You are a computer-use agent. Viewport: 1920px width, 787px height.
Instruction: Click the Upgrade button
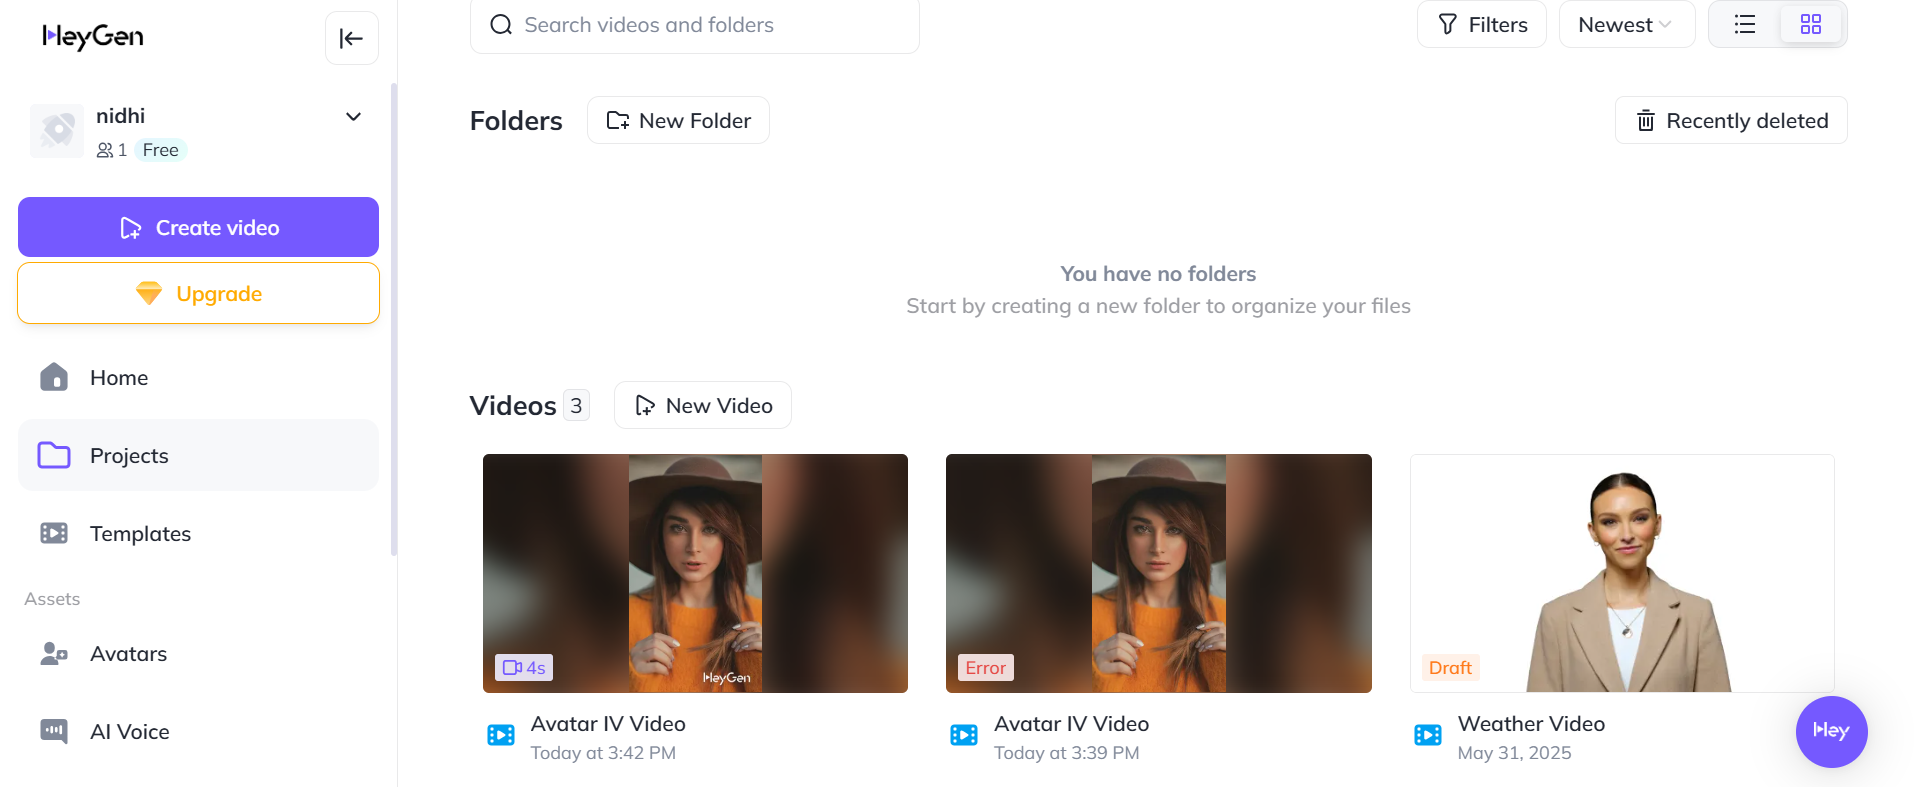coord(198,294)
